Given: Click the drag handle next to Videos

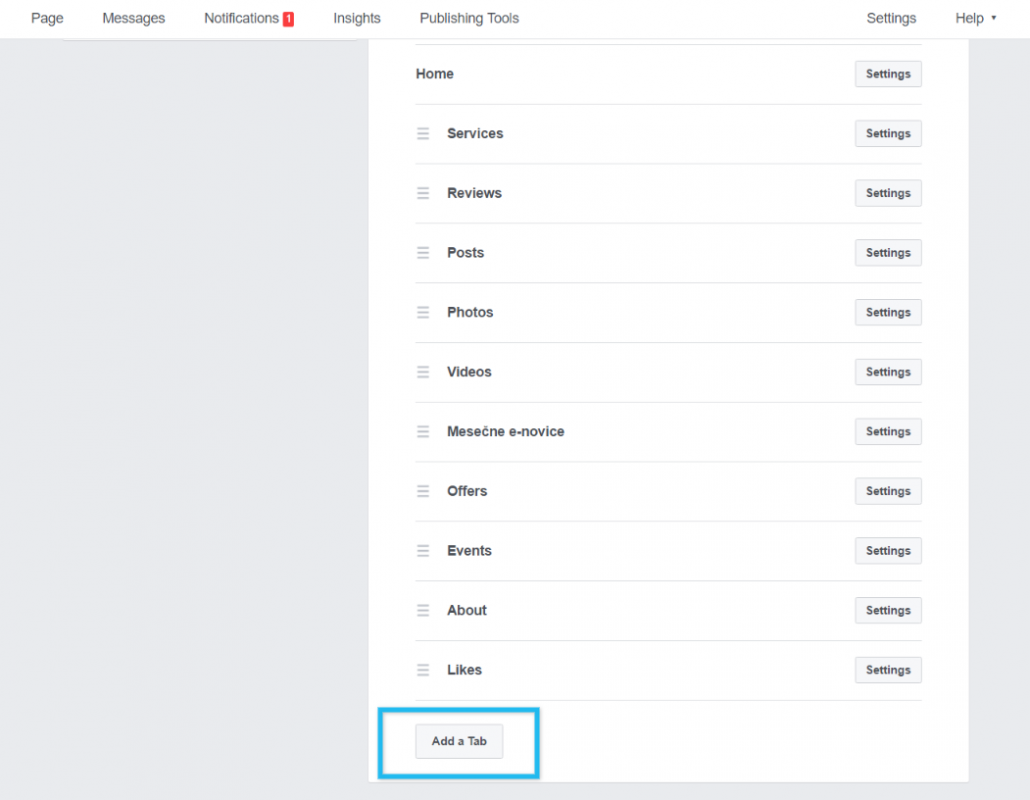Looking at the screenshot, I should pyautogui.click(x=423, y=372).
